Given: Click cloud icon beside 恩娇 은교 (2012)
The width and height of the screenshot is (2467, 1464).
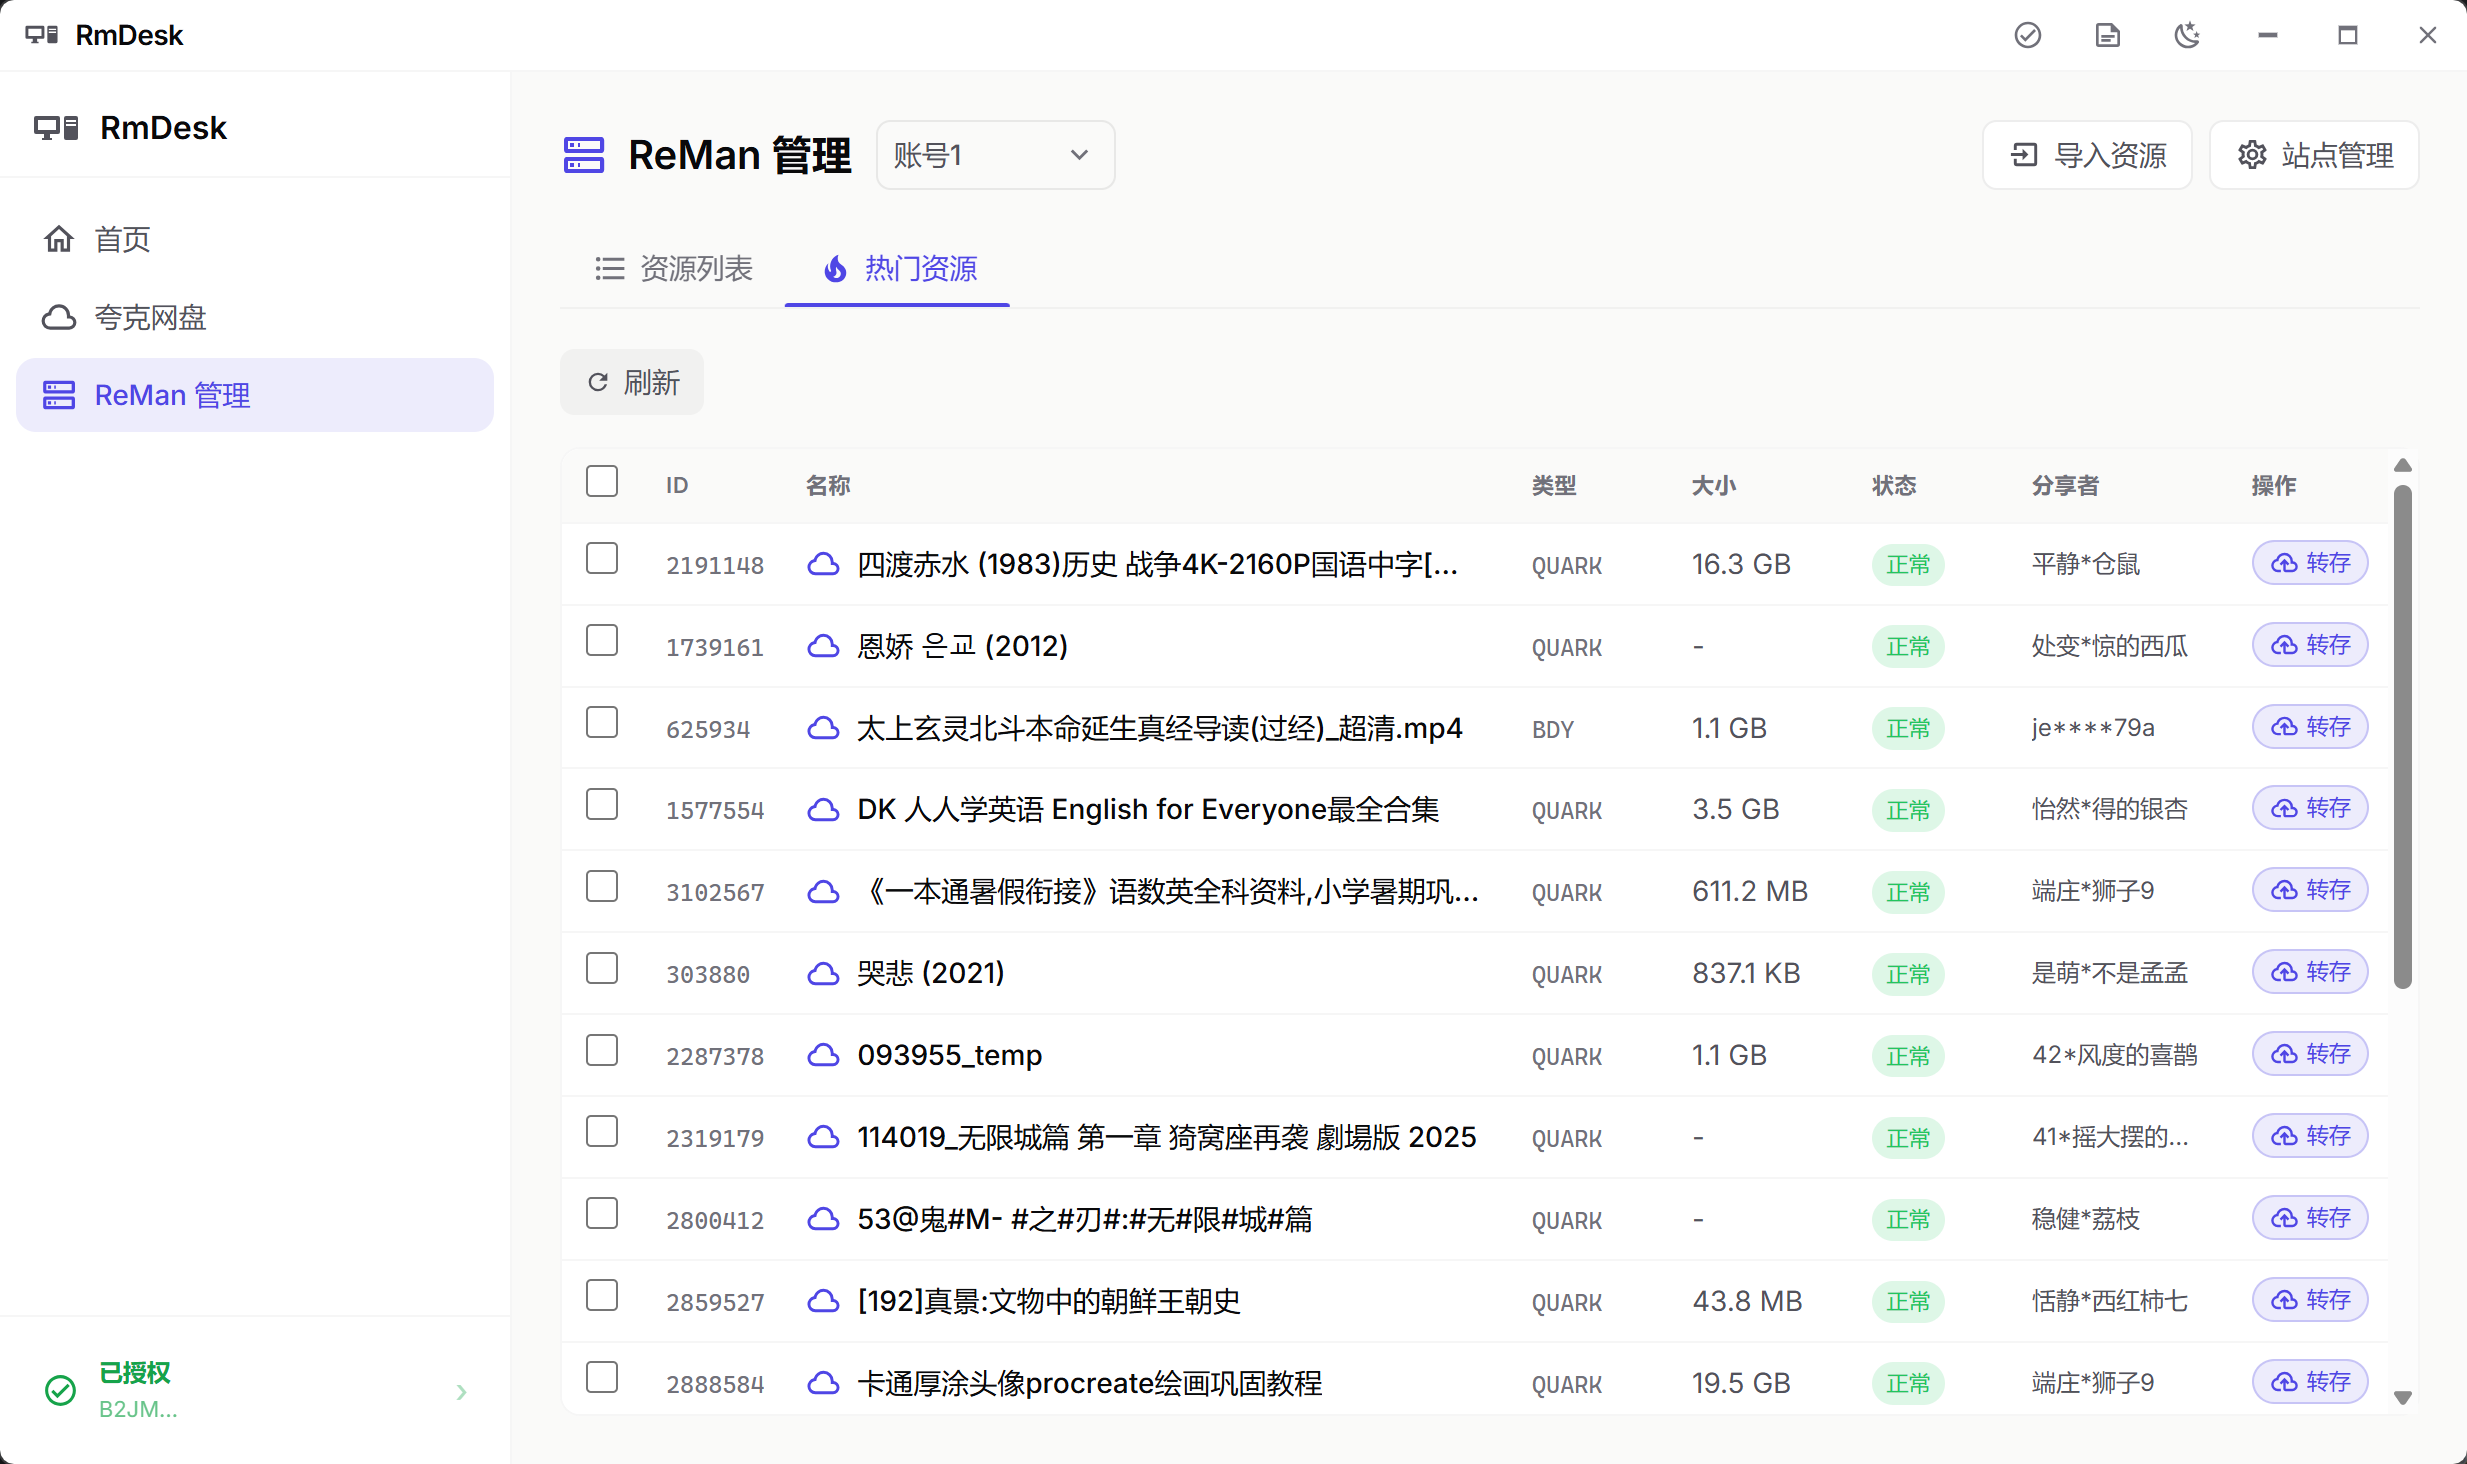Looking at the screenshot, I should (823, 646).
